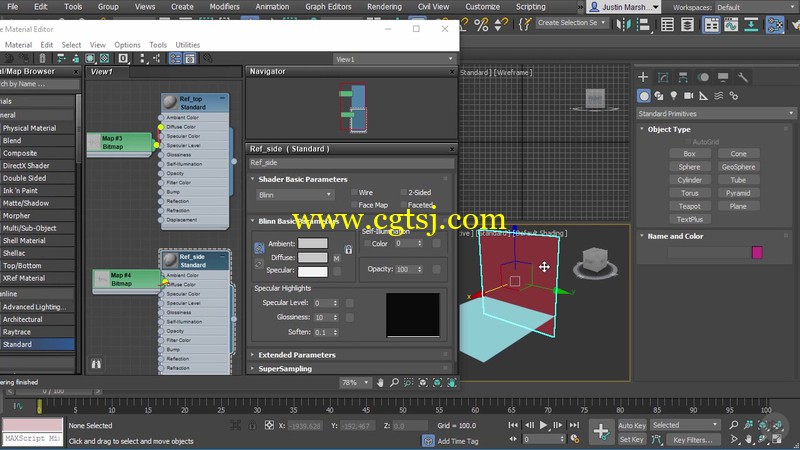This screenshot has width=800, height=450.
Task: Open the Rendering menu
Action: pyautogui.click(x=384, y=7)
